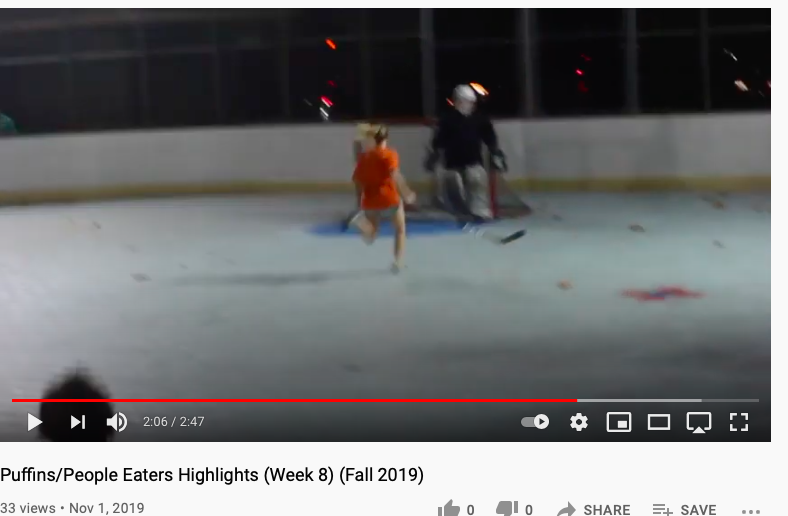Click the SAVE to playlist button
Viewport: 788px width, 516px height.
click(x=684, y=509)
